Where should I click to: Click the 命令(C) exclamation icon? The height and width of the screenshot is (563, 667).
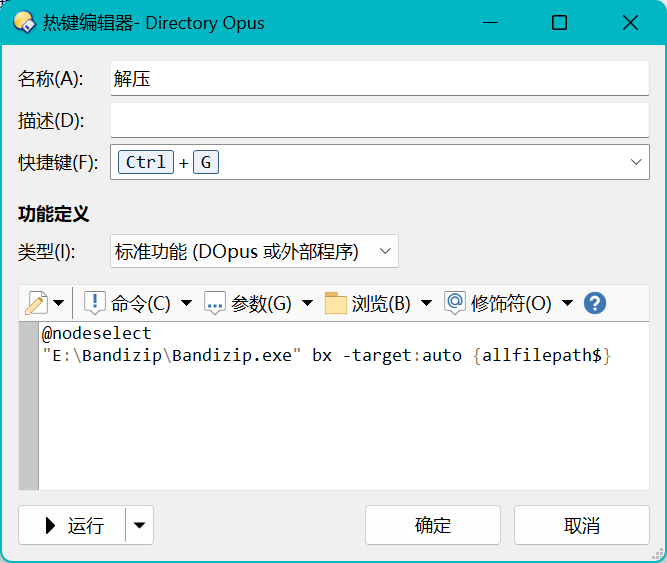click(94, 303)
